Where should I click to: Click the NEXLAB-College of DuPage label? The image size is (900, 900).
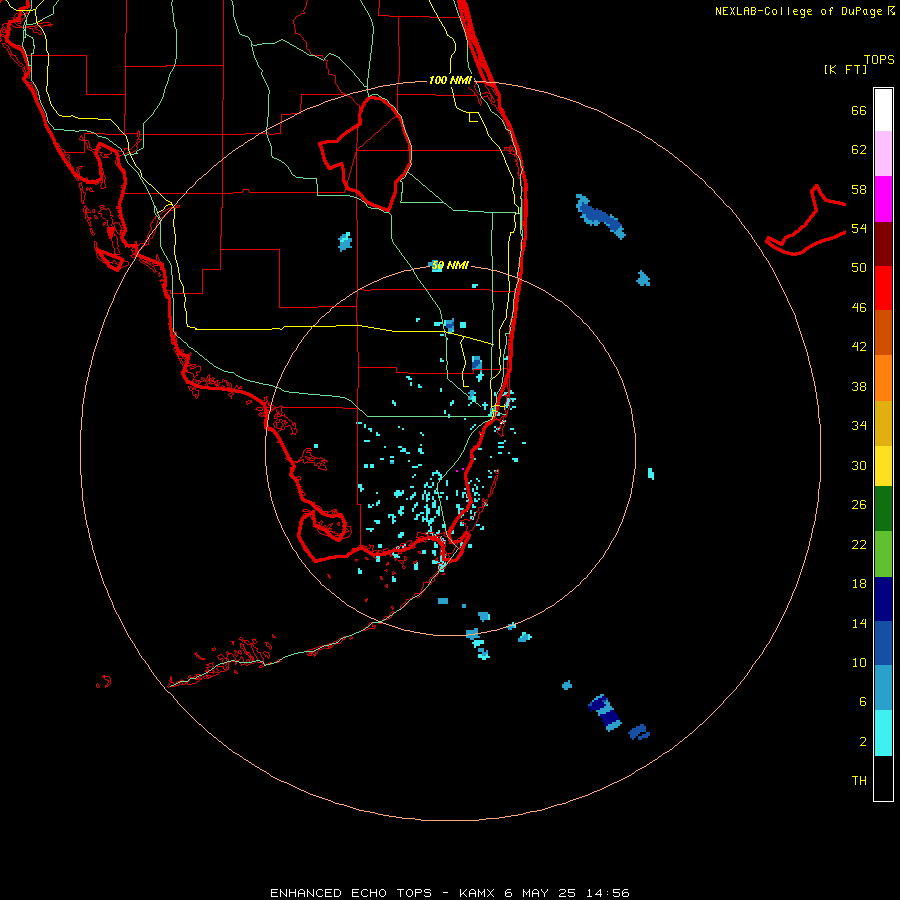coord(798,11)
